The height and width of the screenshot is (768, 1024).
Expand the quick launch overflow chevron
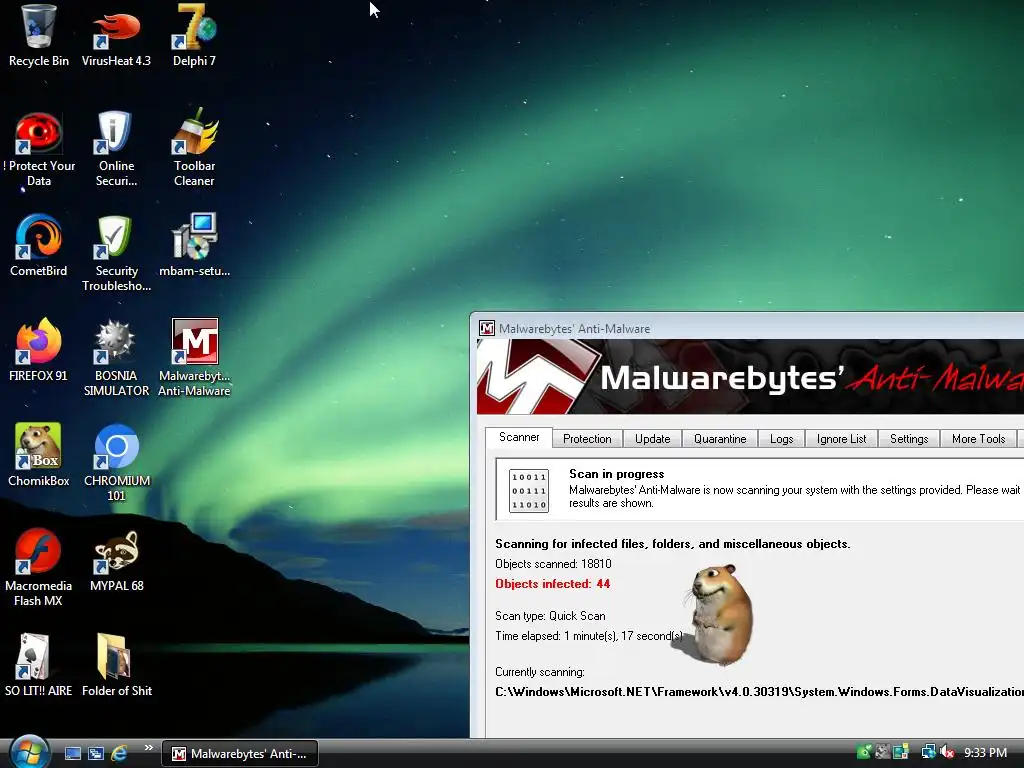tap(148, 748)
